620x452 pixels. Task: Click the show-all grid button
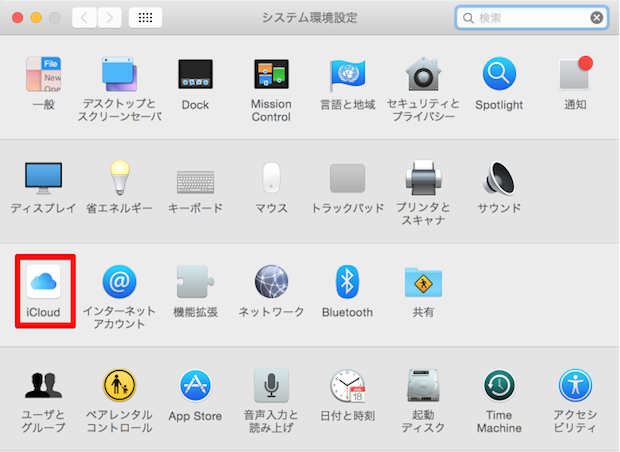(145, 17)
